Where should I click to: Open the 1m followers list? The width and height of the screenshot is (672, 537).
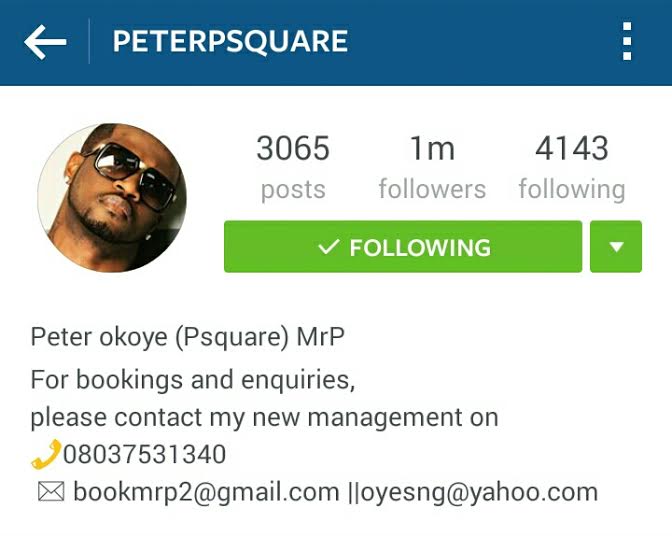(432, 167)
